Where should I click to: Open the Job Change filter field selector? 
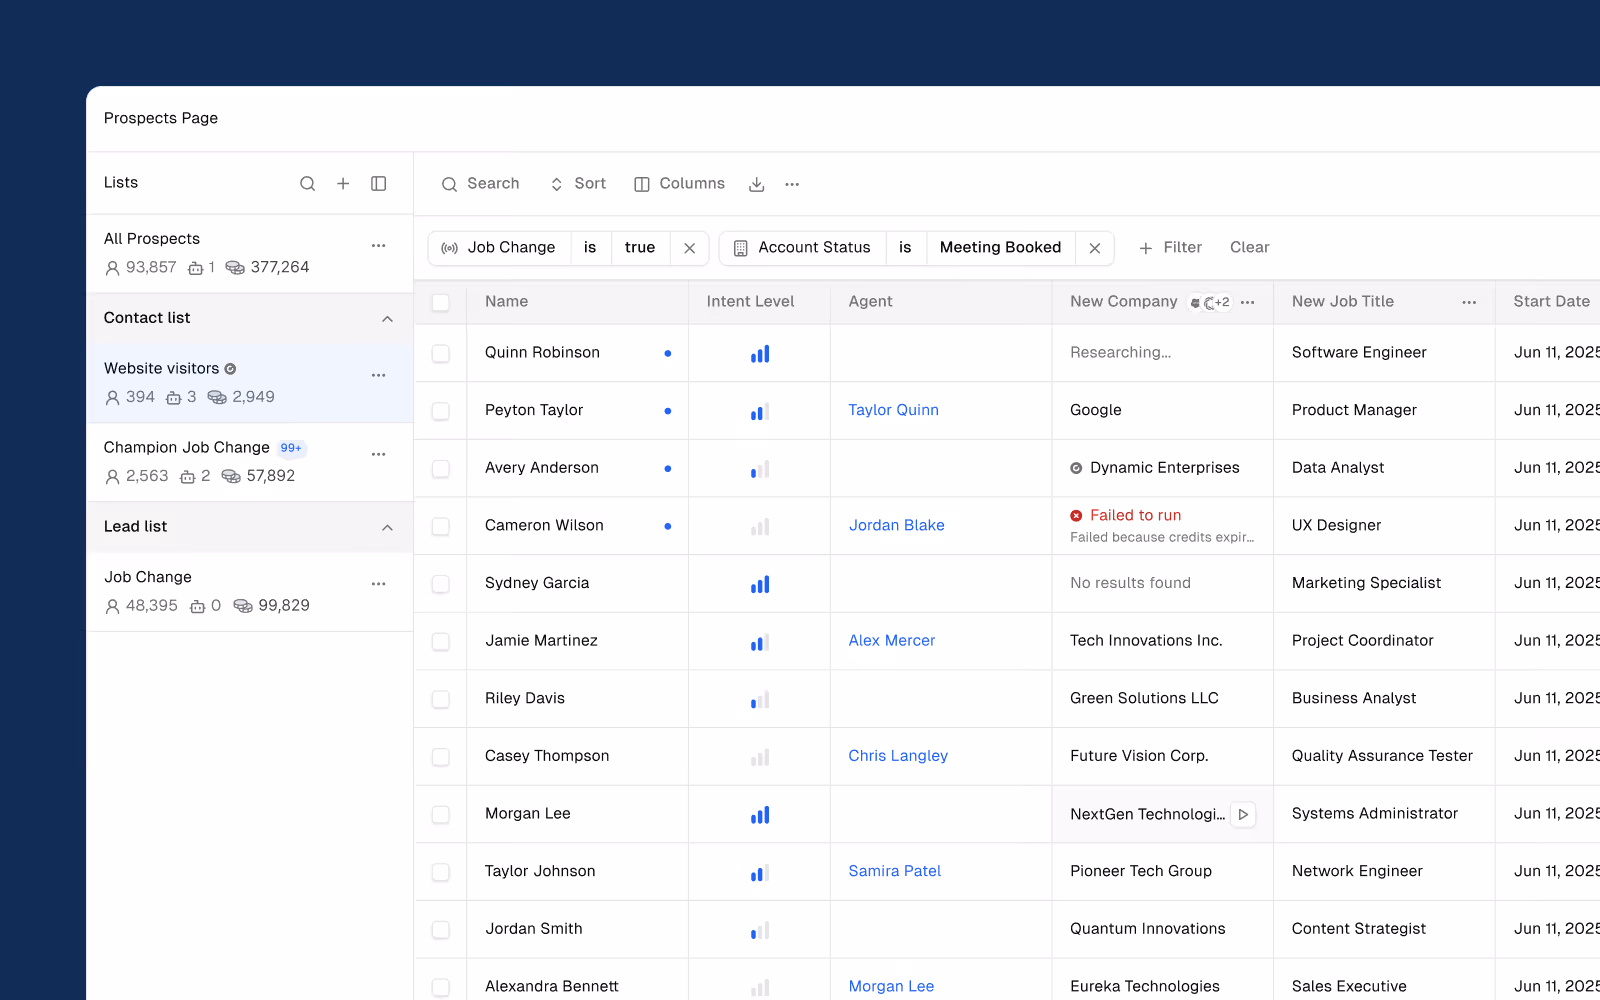499,248
